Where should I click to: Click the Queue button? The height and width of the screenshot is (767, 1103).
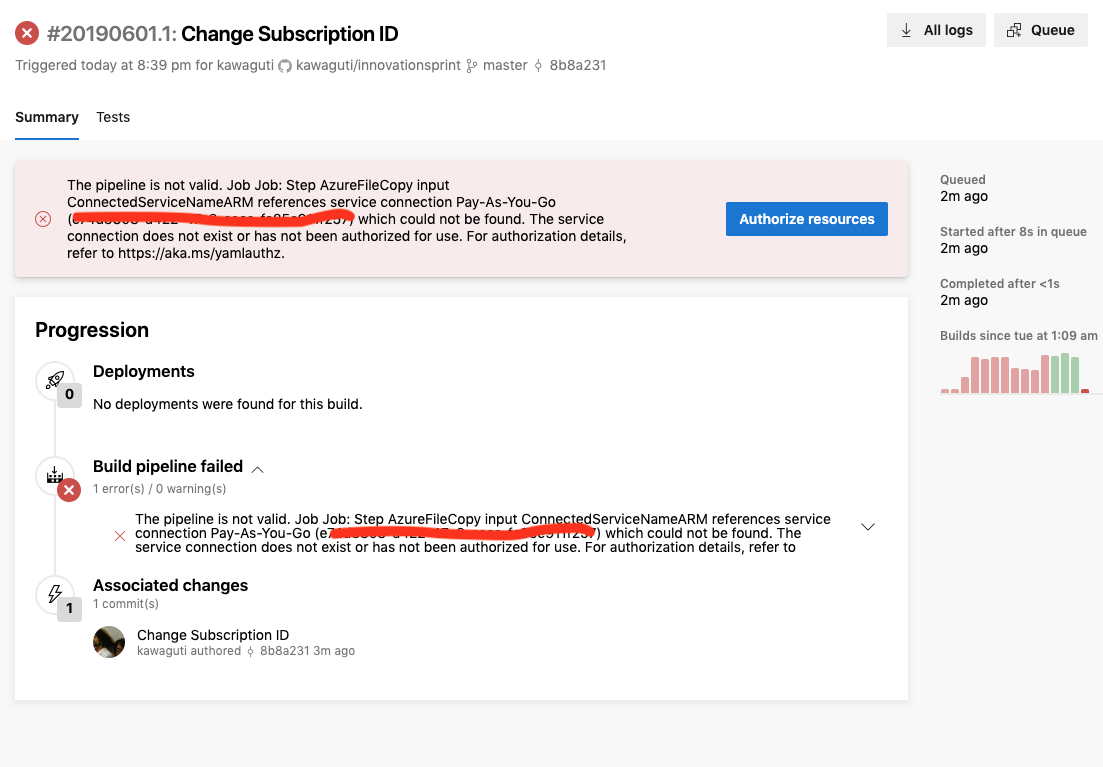tap(1040, 30)
